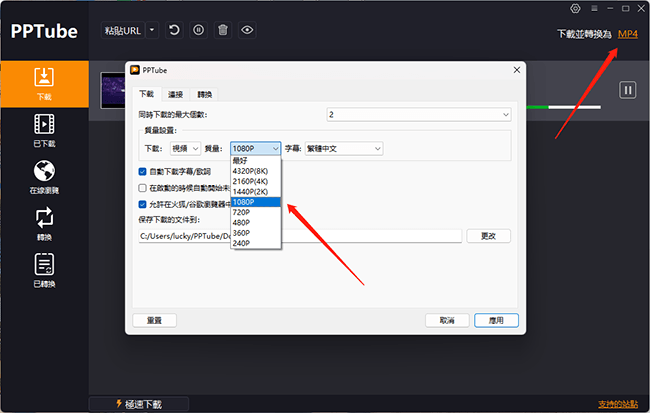Select 480P quality option
This screenshot has width=650, height=413.
click(255, 223)
